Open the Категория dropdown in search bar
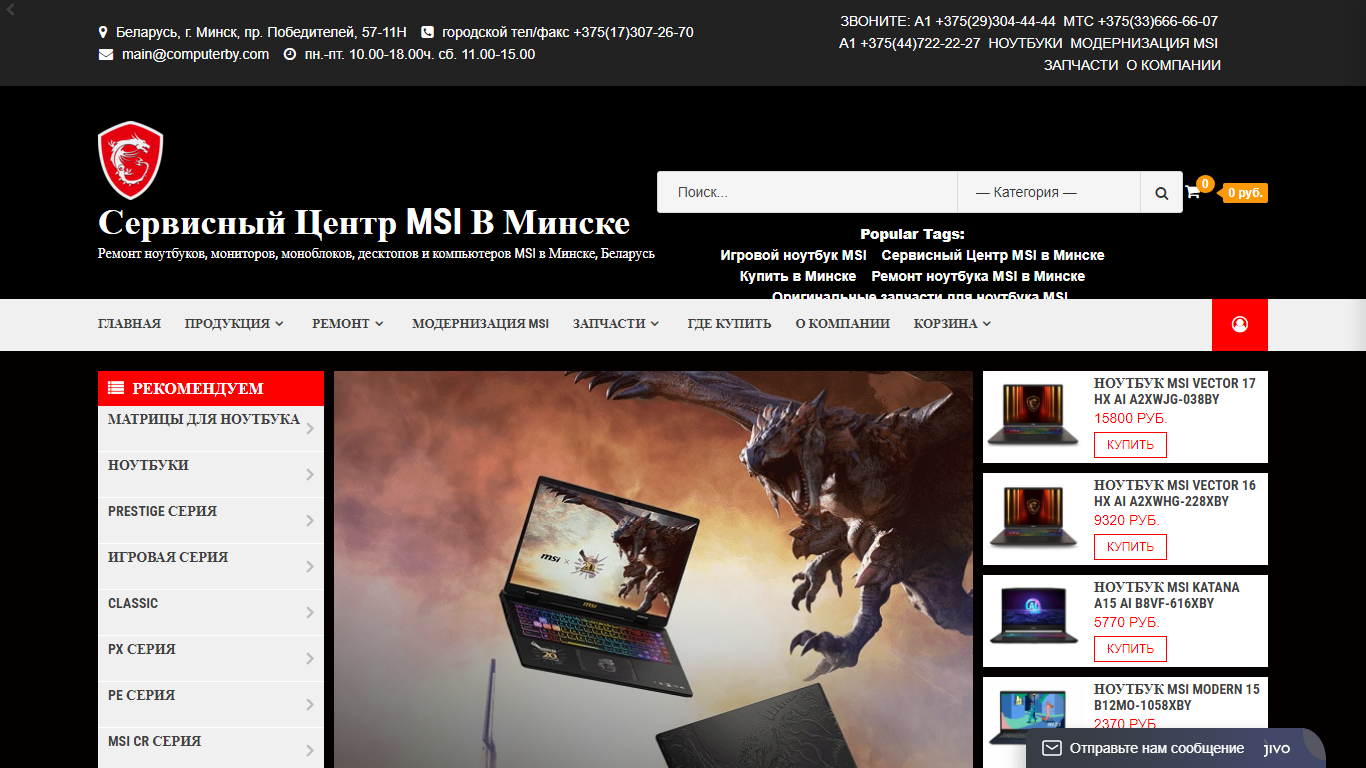Viewport: 1366px width, 768px height. pos(1049,193)
